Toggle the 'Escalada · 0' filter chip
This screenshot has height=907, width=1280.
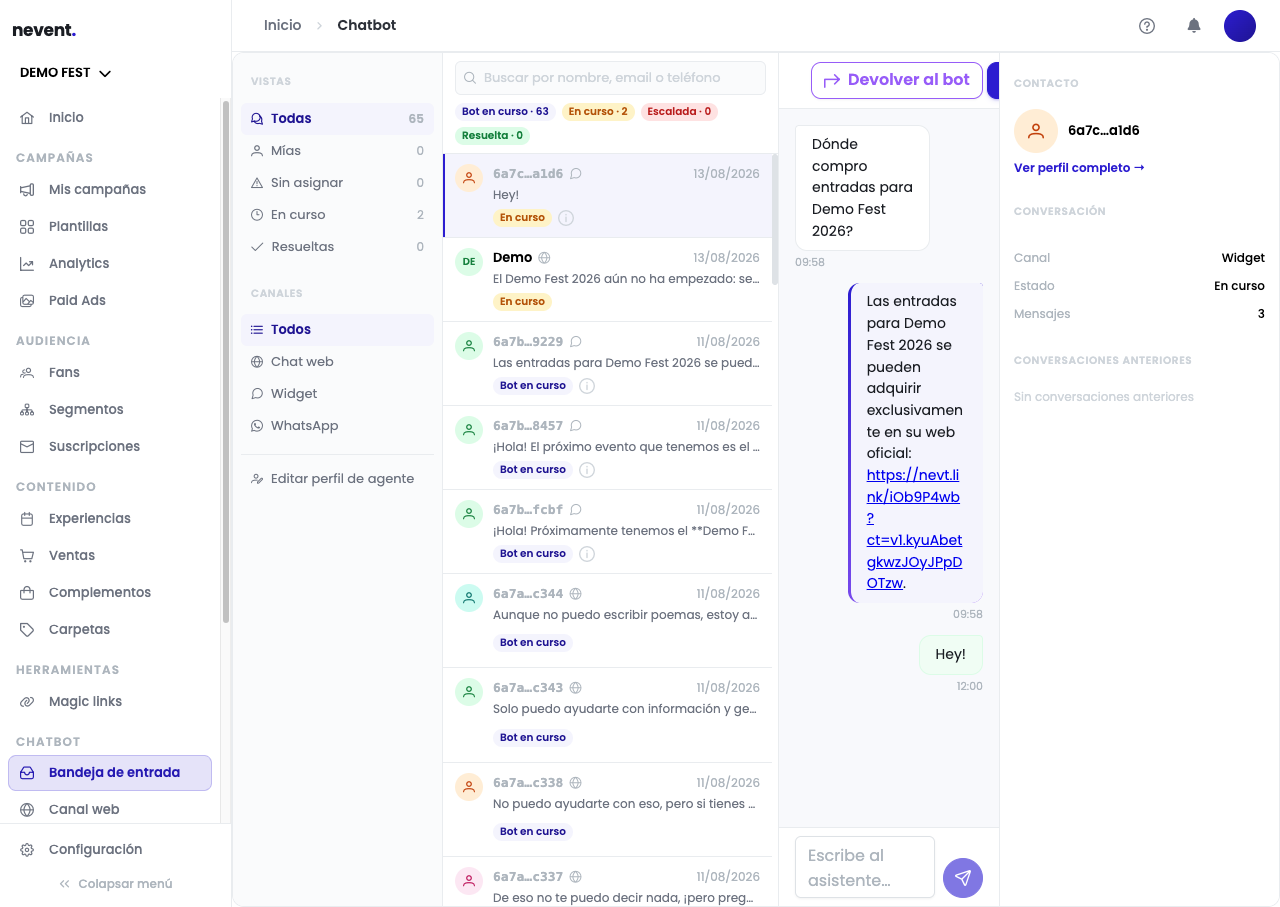(x=680, y=112)
